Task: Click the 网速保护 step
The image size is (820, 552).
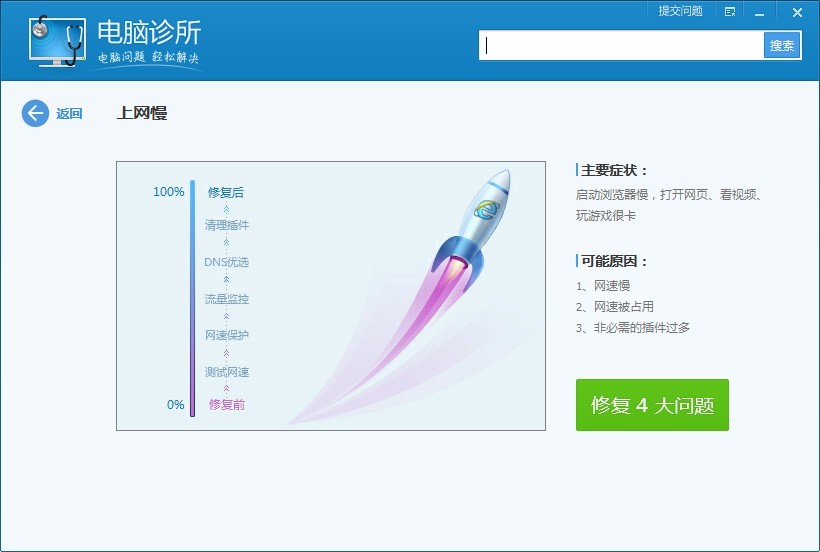Action: 226,335
